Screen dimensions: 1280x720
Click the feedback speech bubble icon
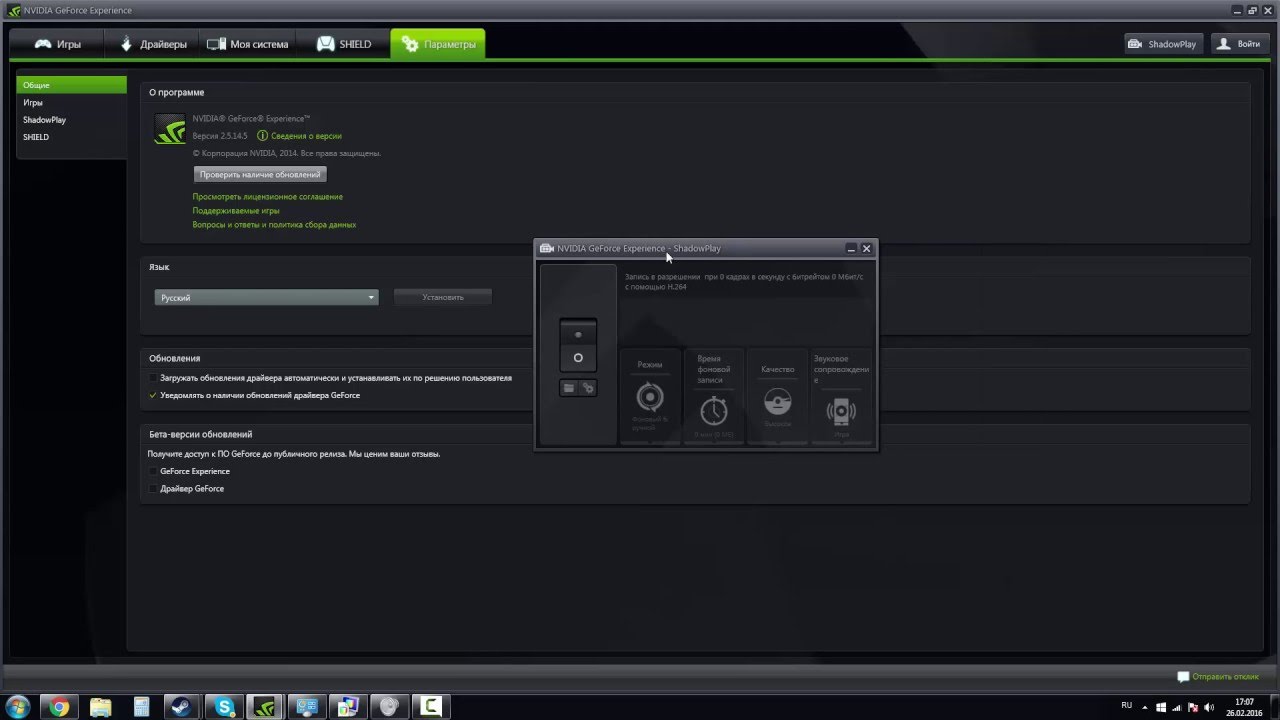point(1183,677)
